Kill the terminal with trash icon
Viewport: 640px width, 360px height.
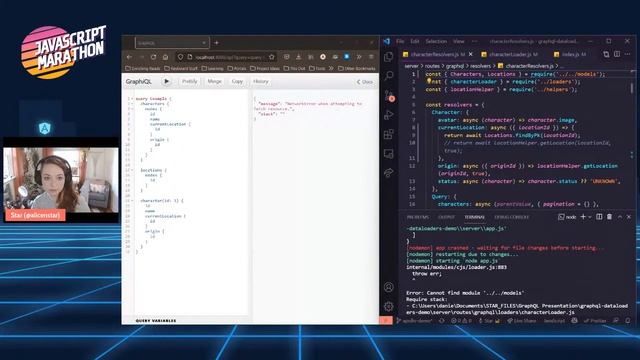pyautogui.click(x=609, y=217)
